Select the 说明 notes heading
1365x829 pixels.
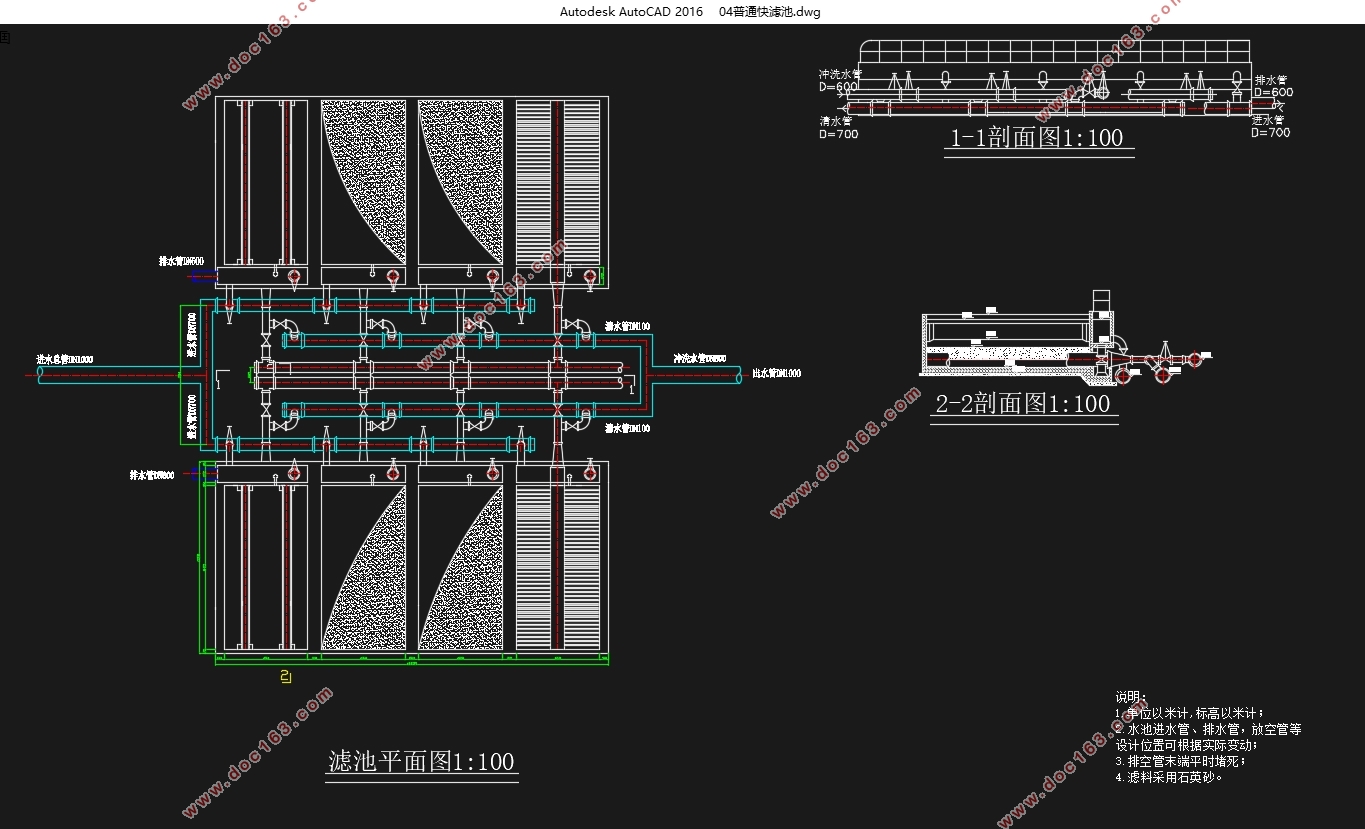1131,697
